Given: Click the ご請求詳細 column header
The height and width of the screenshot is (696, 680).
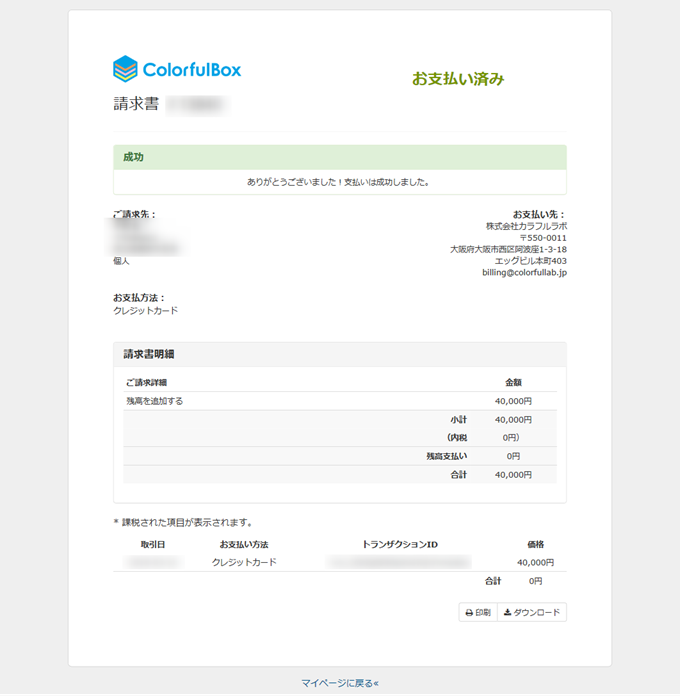Looking at the screenshot, I should pos(146,383).
